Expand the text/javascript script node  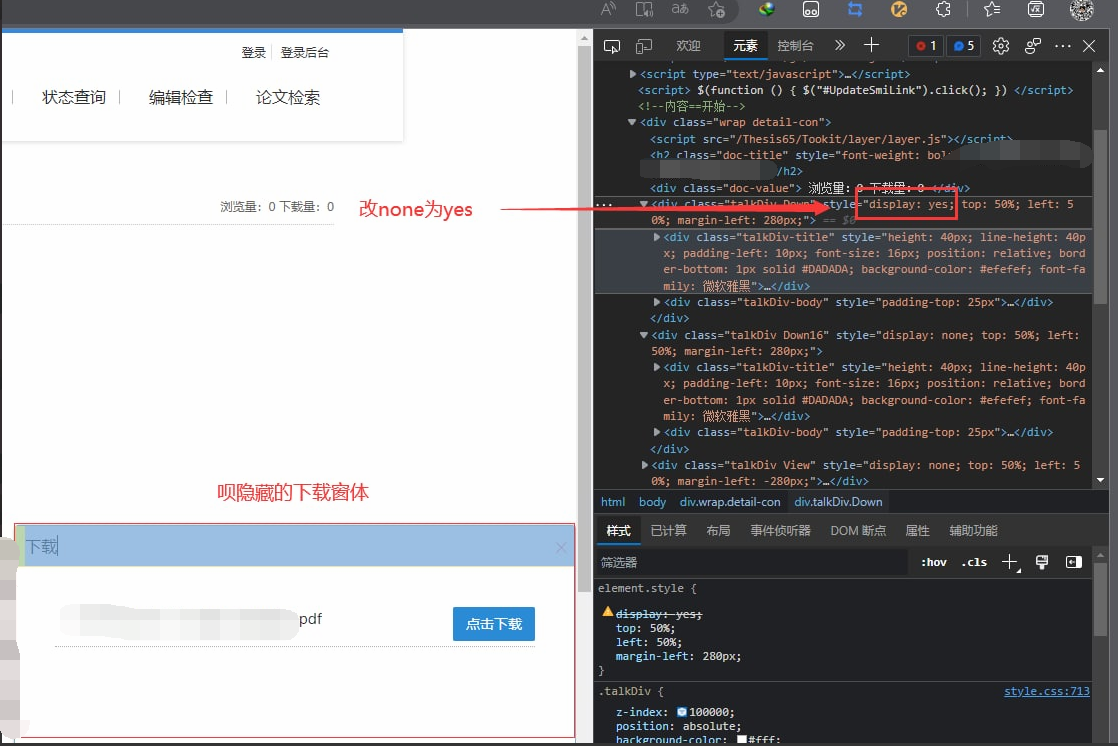pos(632,73)
